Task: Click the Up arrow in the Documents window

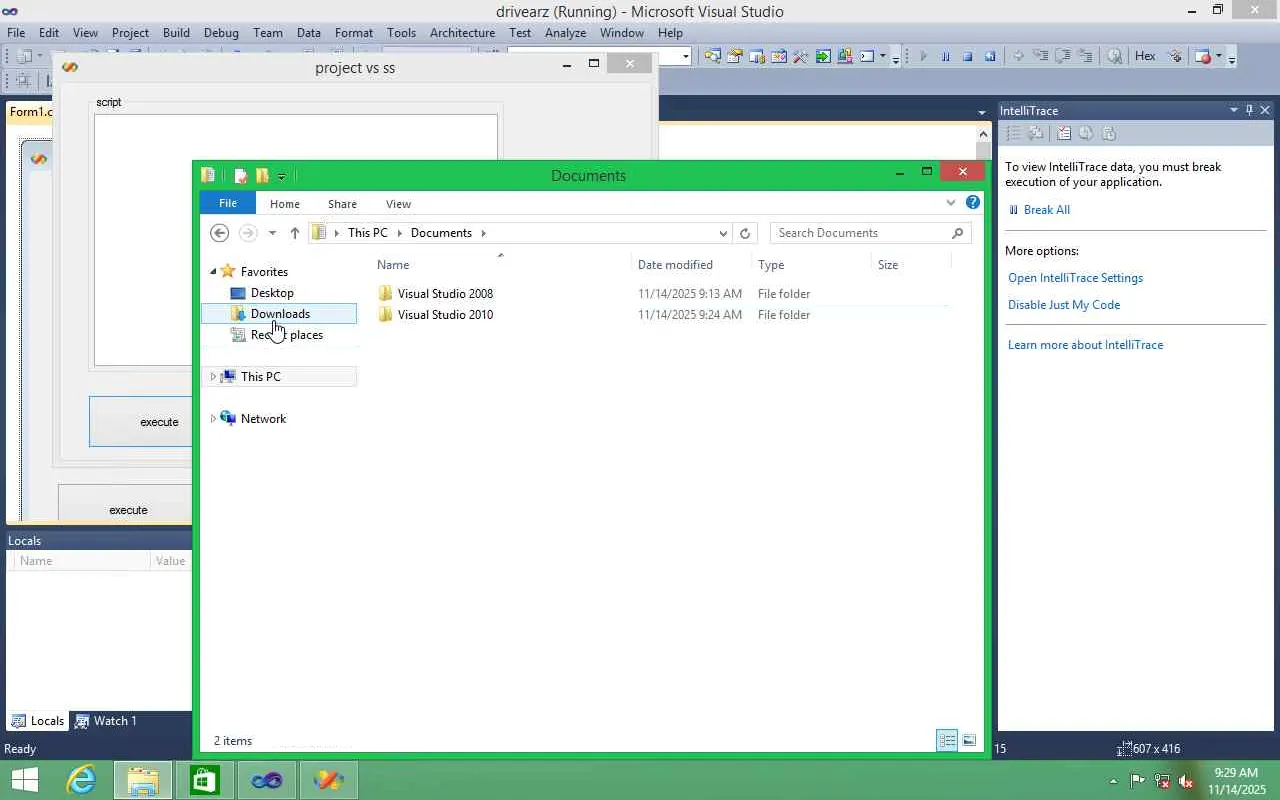Action: pyautogui.click(x=294, y=233)
